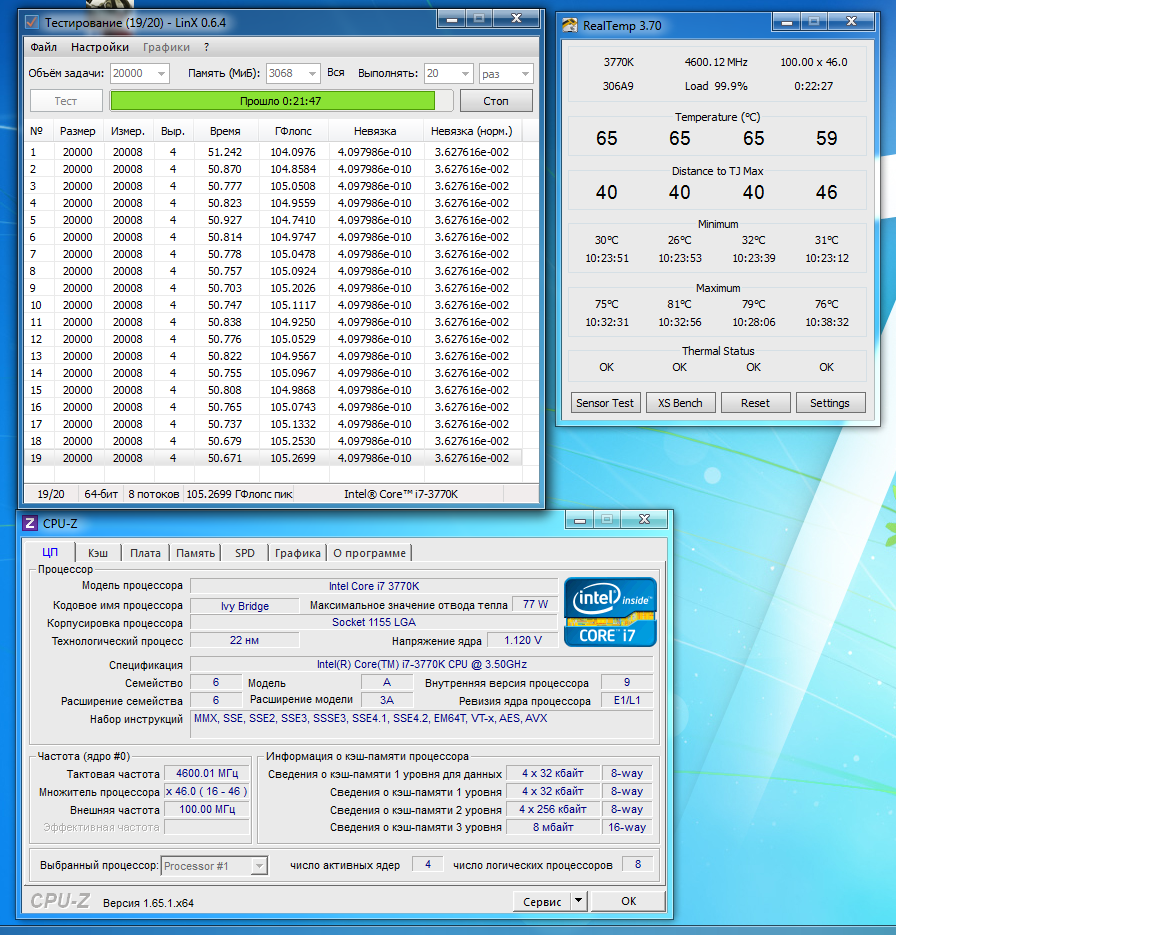Click the Стоп button in LinX
This screenshot has height=935, width=1152.
tap(496, 101)
